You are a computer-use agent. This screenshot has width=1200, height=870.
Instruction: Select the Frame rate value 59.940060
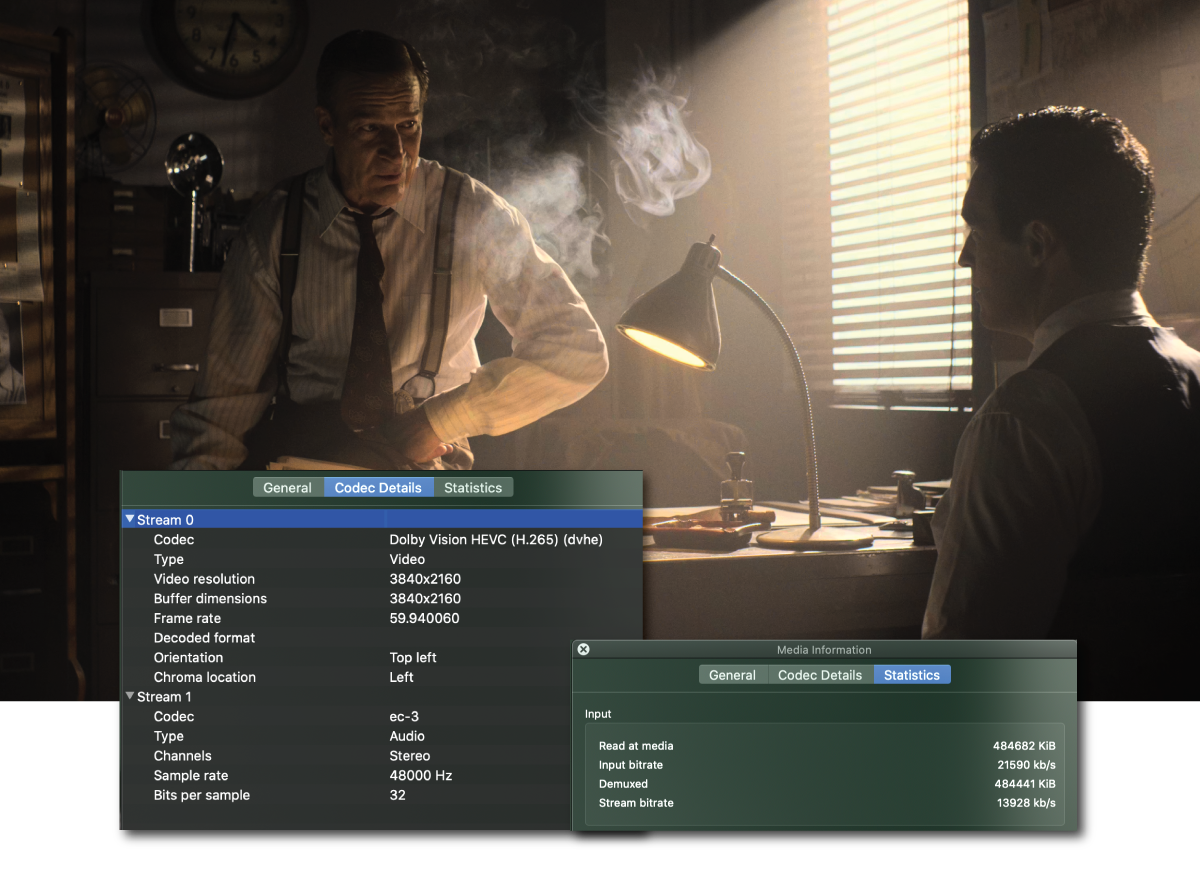click(424, 618)
